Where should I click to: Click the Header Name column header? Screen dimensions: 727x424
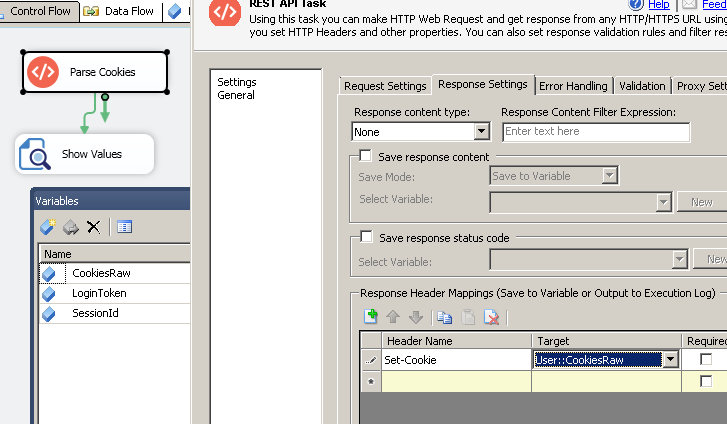(456, 341)
